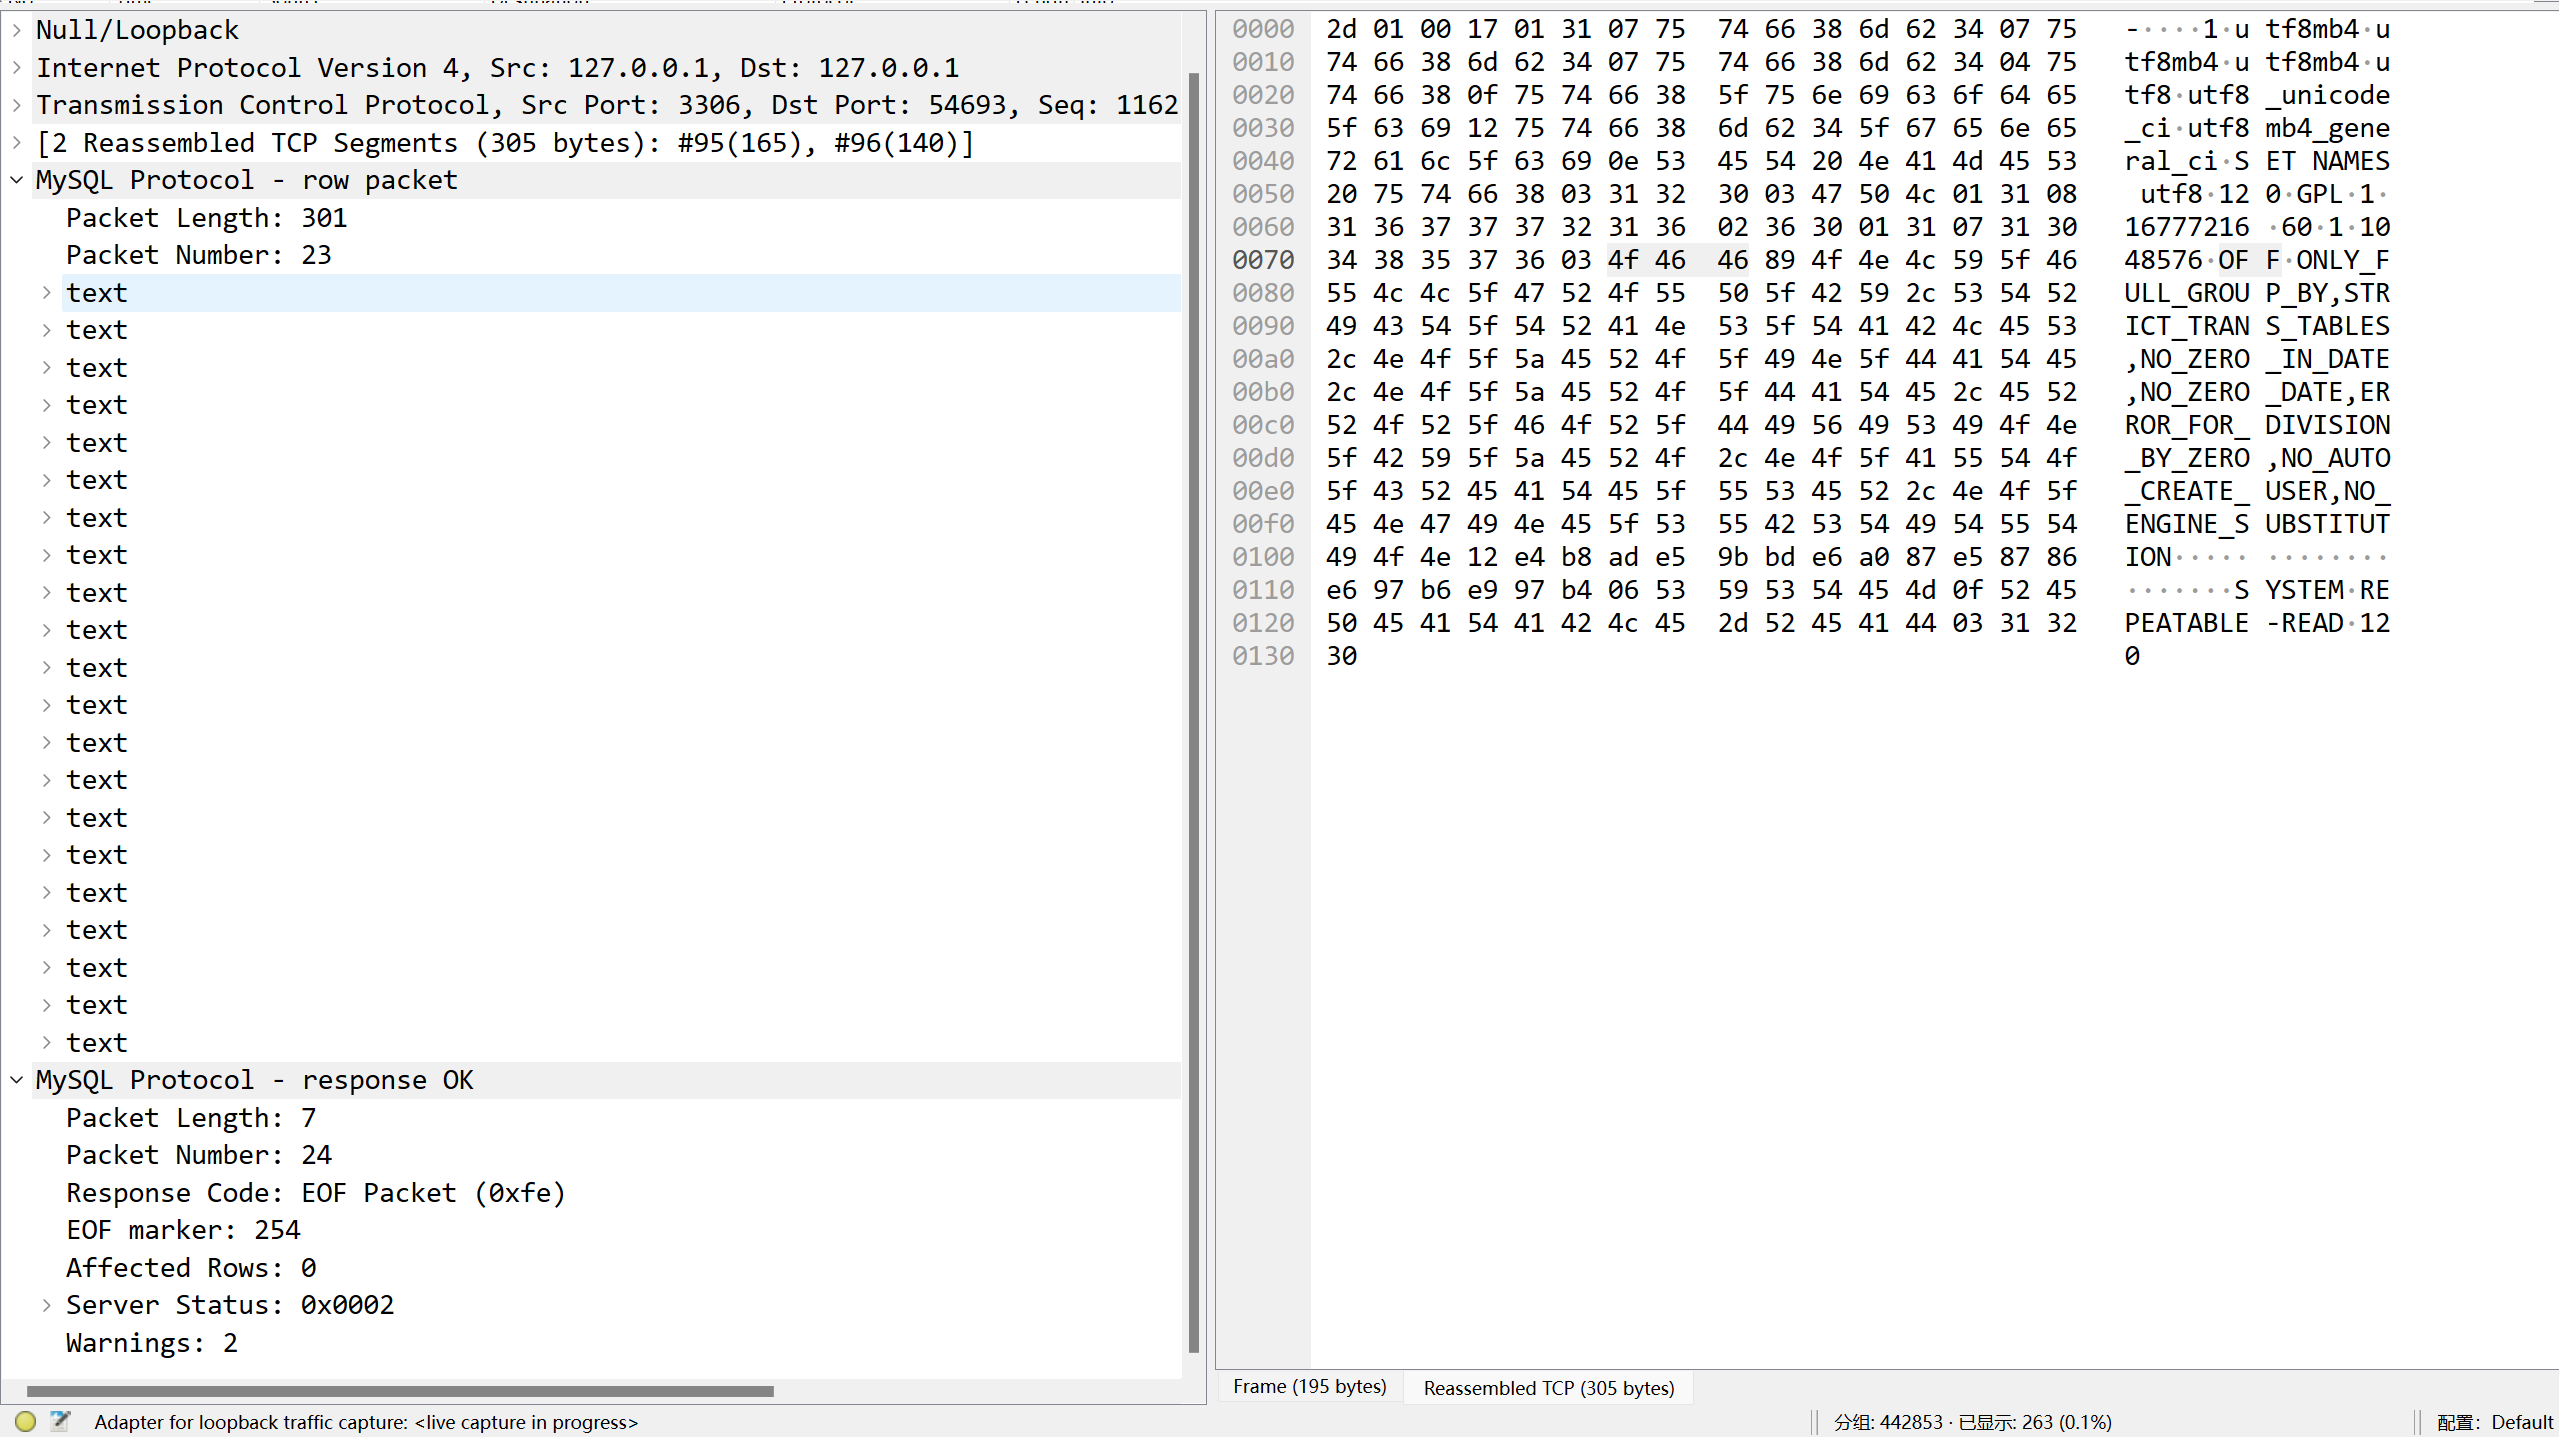Viewport: 2559px width, 1437px height.
Task: Click the packet details vertical scrollbar
Action: coord(1193,712)
